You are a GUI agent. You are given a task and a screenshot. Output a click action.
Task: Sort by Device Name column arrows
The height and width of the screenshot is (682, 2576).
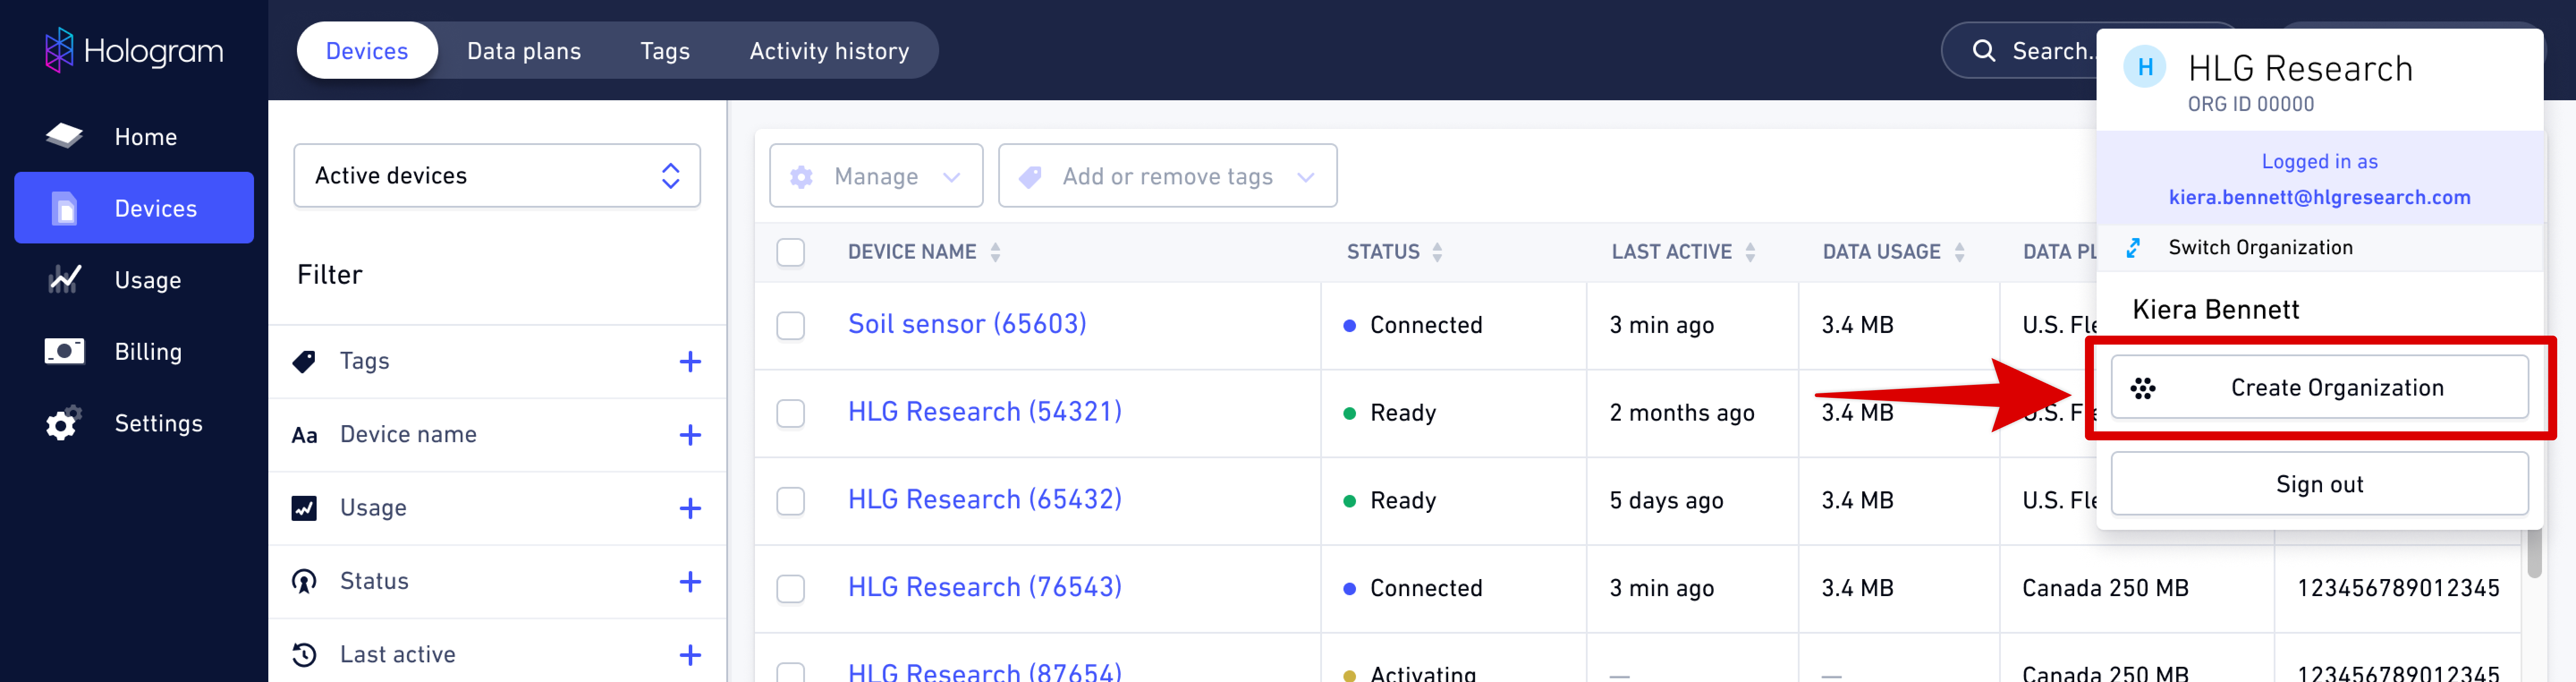click(x=995, y=252)
